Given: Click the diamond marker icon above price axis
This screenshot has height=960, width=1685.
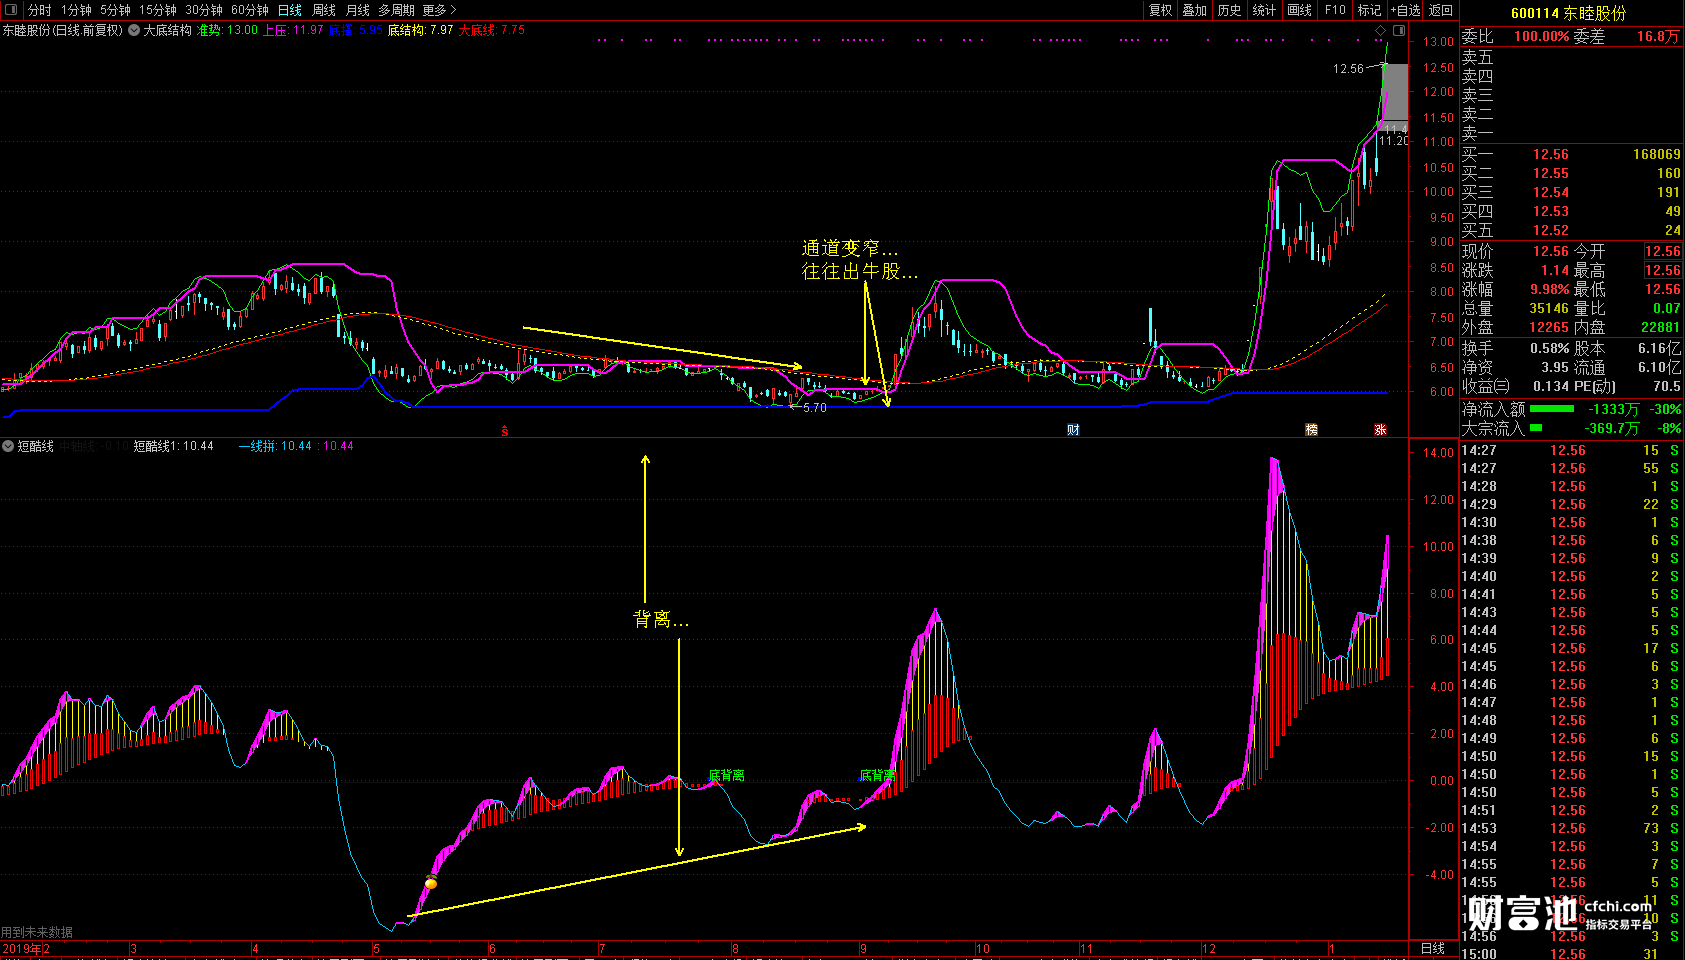Looking at the screenshot, I should pyautogui.click(x=1381, y=31).
